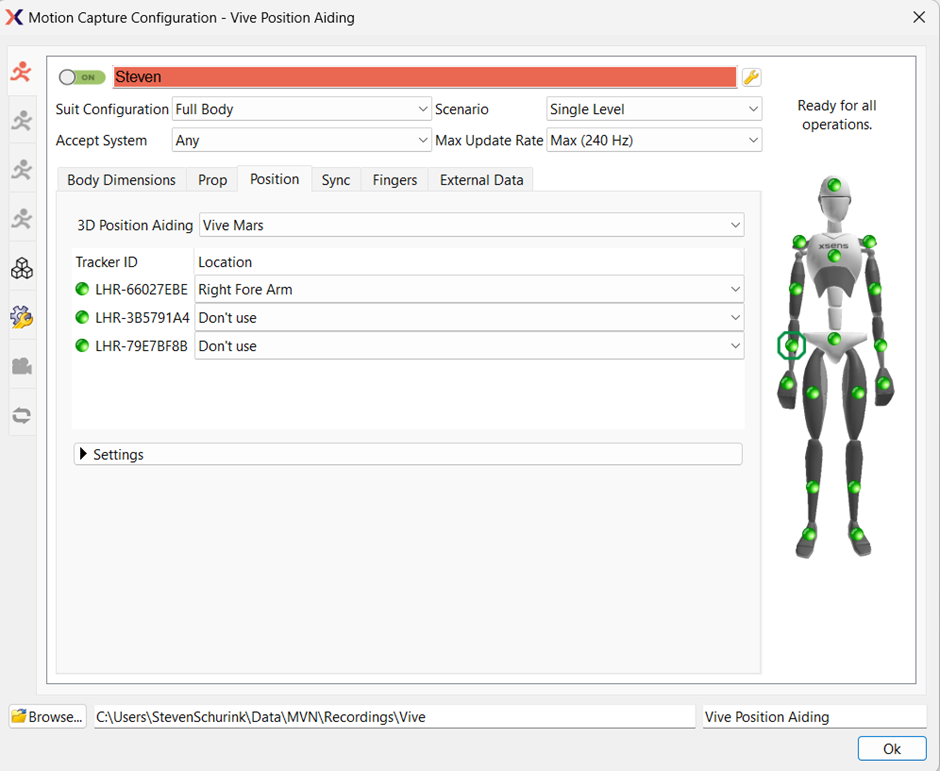
Task: Expand the Settings section
Action: click(x=117, y=454)
